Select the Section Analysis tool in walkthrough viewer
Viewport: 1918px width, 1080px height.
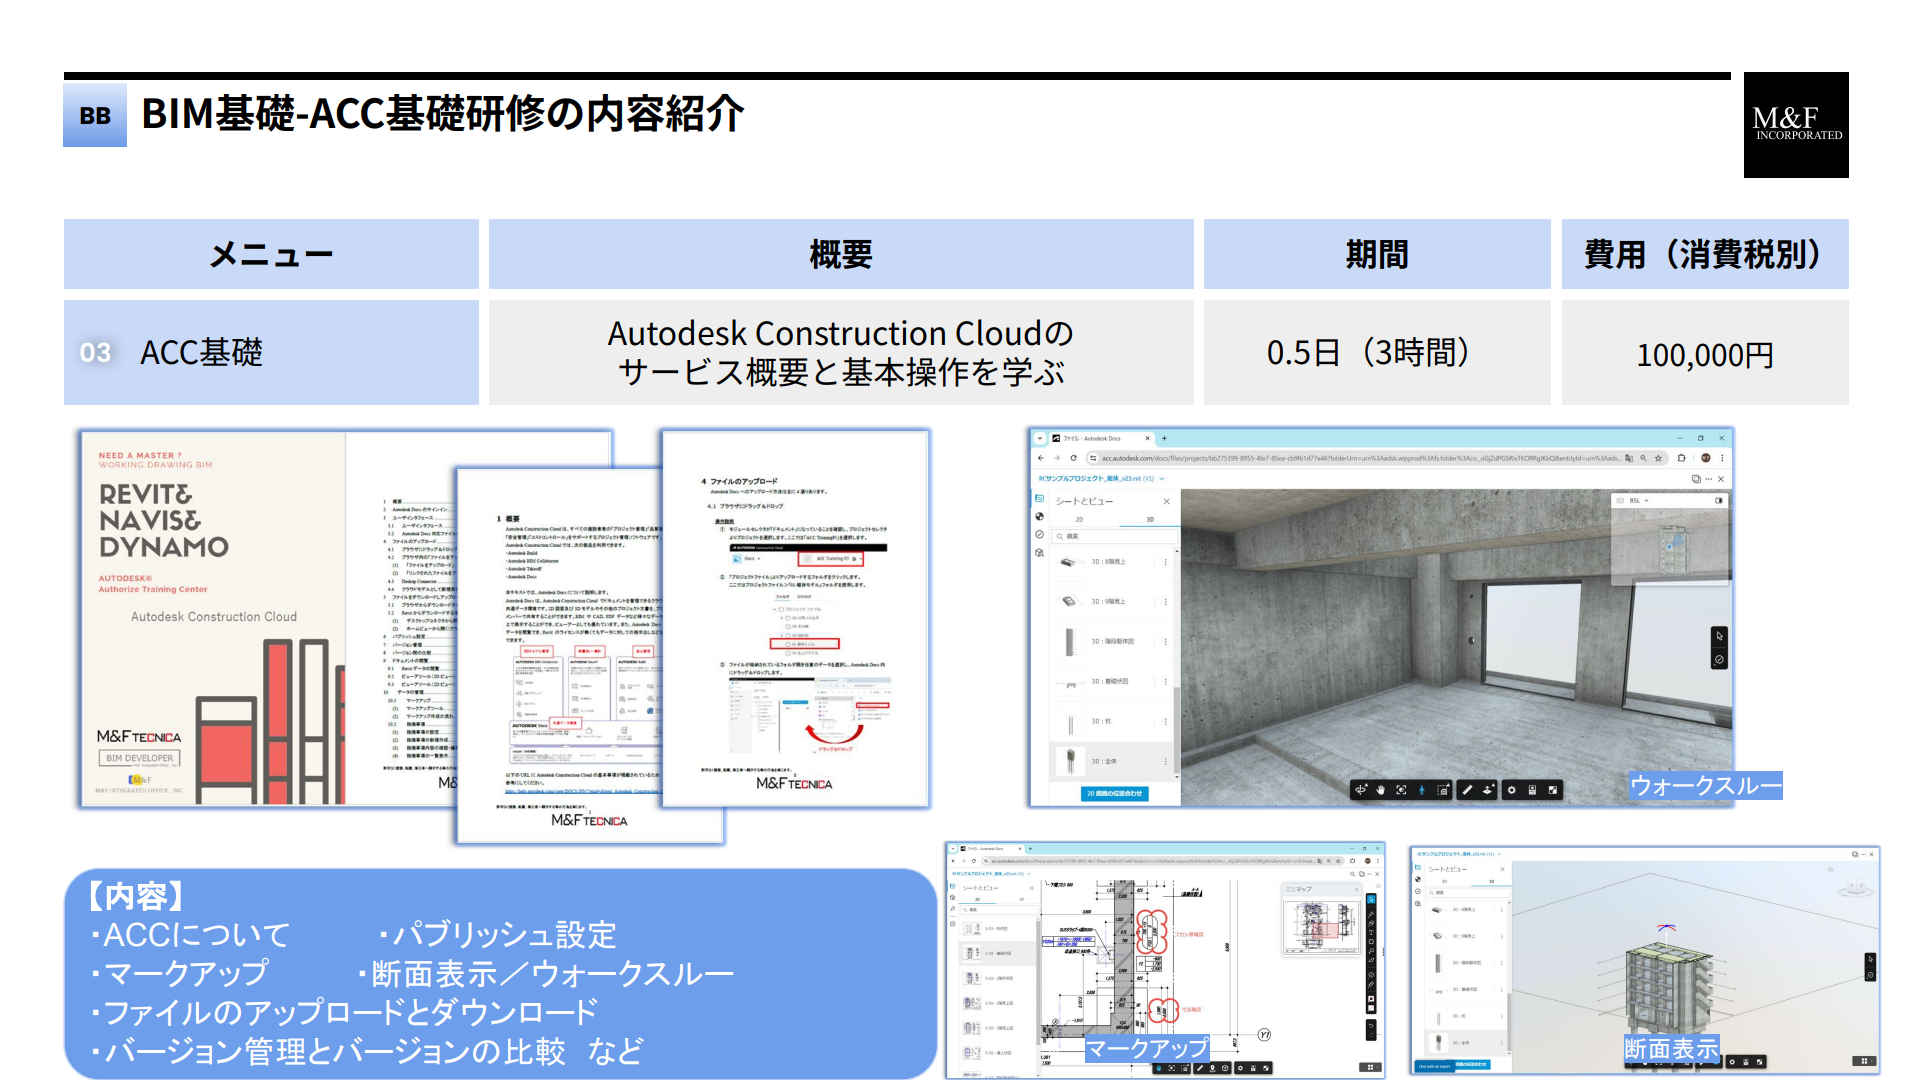tap(1487, 790)
